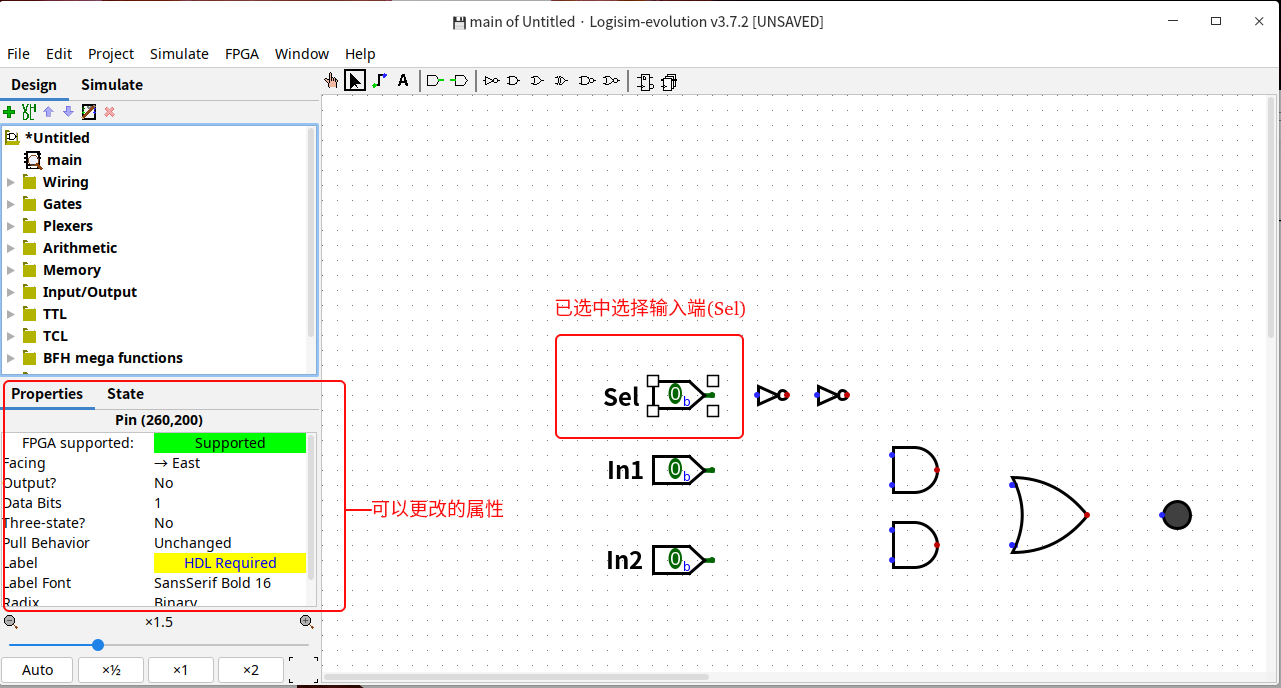Switch to the State tab

point(124,393)
